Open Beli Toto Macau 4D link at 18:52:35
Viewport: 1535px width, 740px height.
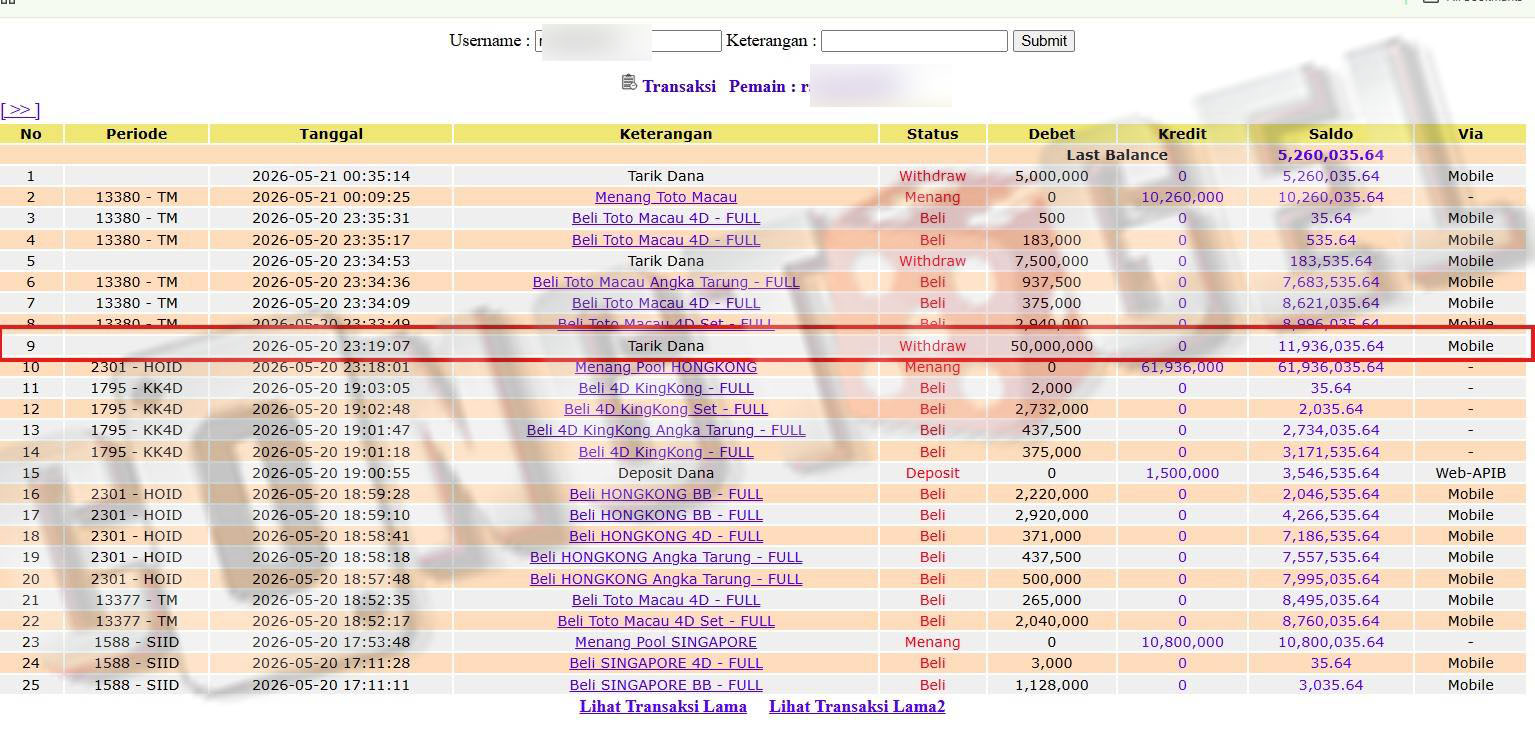click(x=666, y=600)
